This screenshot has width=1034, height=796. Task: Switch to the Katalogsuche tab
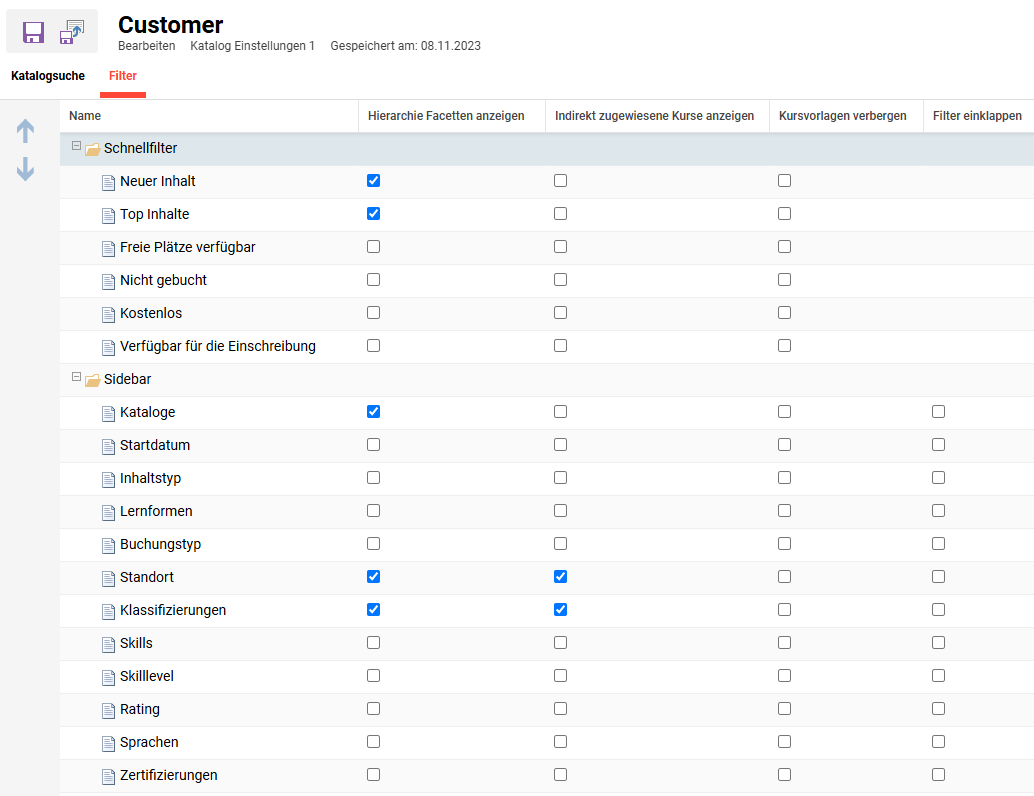click(x=48, y=75)
